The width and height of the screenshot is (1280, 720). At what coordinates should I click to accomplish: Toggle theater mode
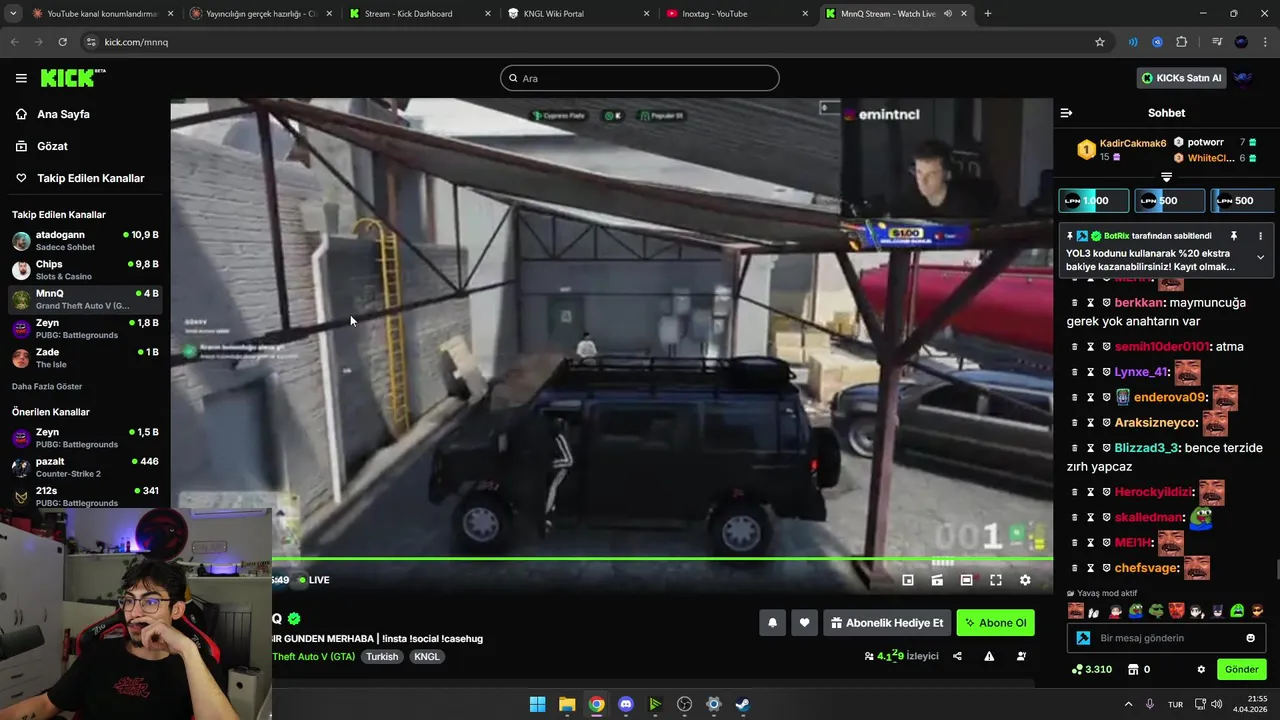point(966,580)
